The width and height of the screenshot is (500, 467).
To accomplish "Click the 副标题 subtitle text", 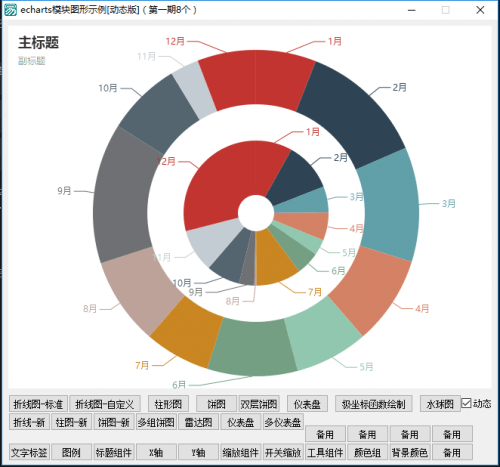I will 32,61.
